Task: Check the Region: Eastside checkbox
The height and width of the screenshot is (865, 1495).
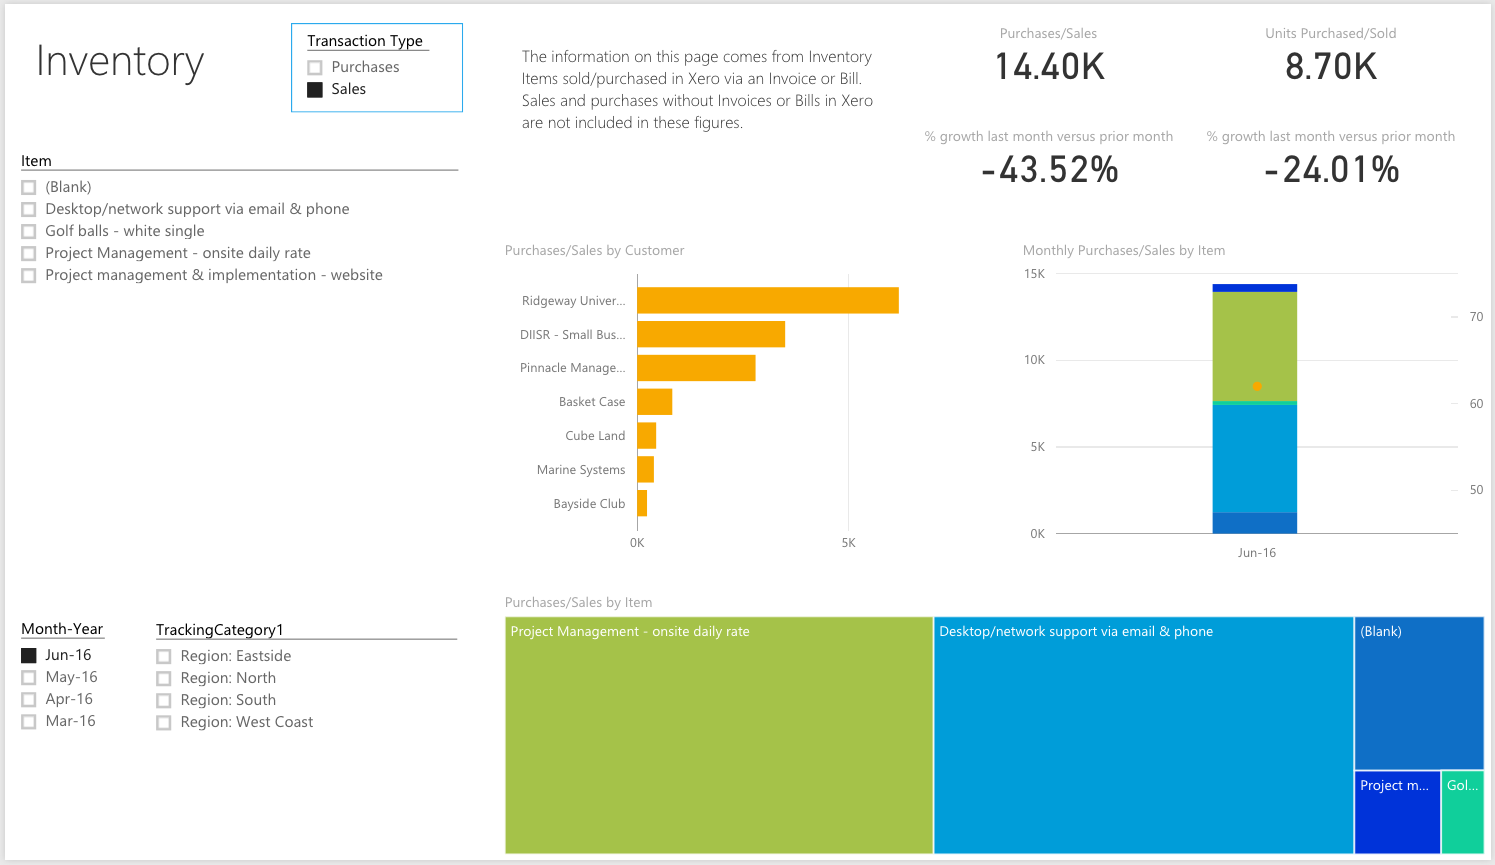Action: tap(164, 656)
